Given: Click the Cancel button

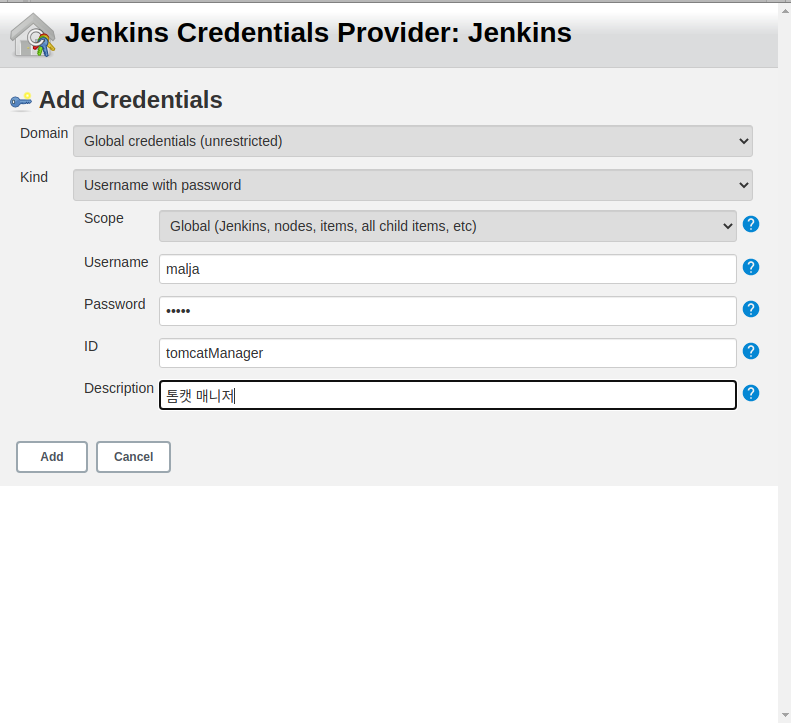Looking at the screenshot, I should point(133,457).
